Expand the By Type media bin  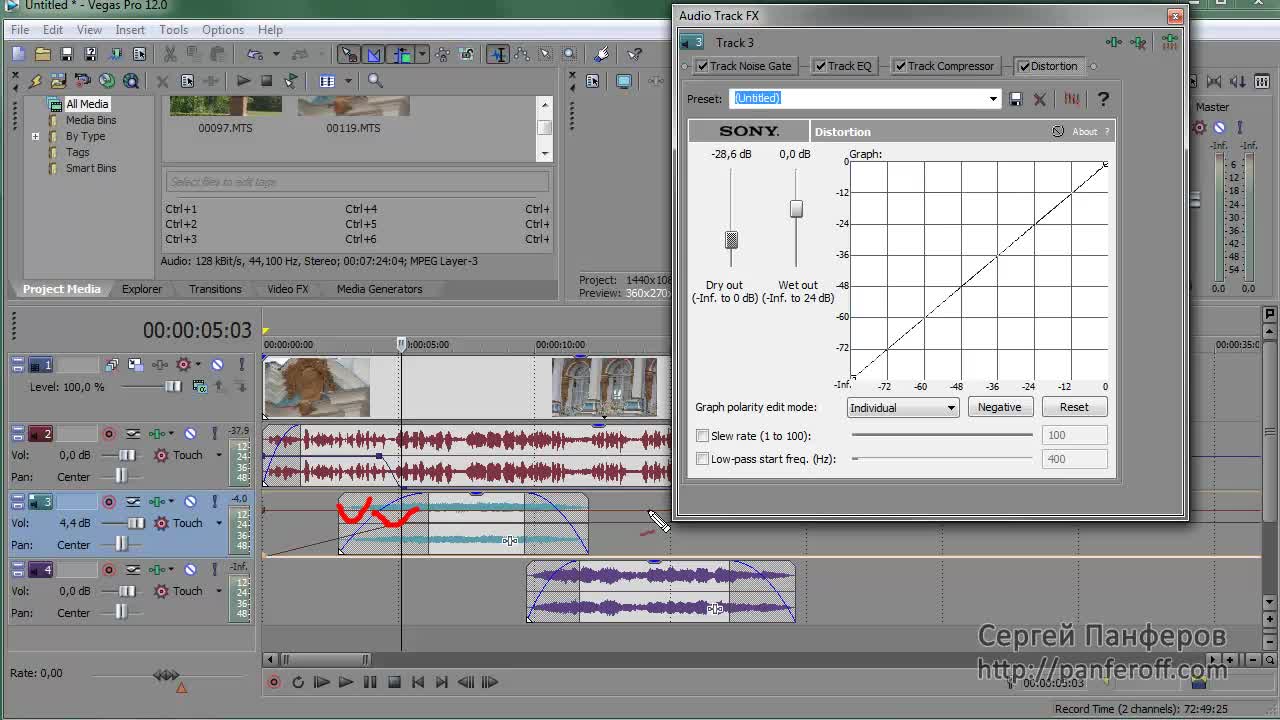coord(36,136)
